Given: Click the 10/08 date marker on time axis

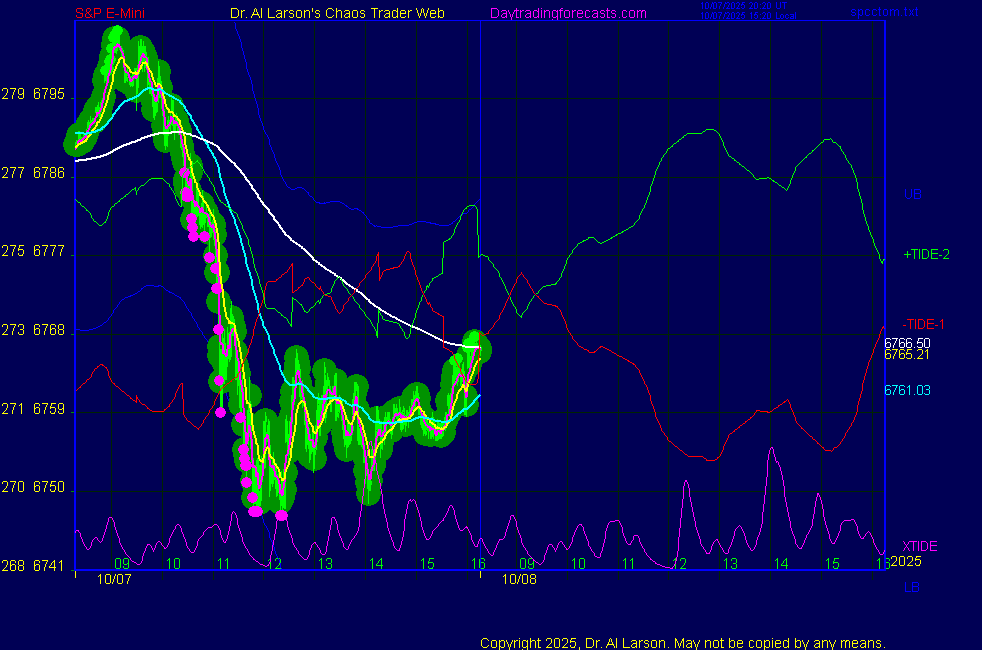Looking at the screenshot, I should pyautogui.click(x=519, y=578).
